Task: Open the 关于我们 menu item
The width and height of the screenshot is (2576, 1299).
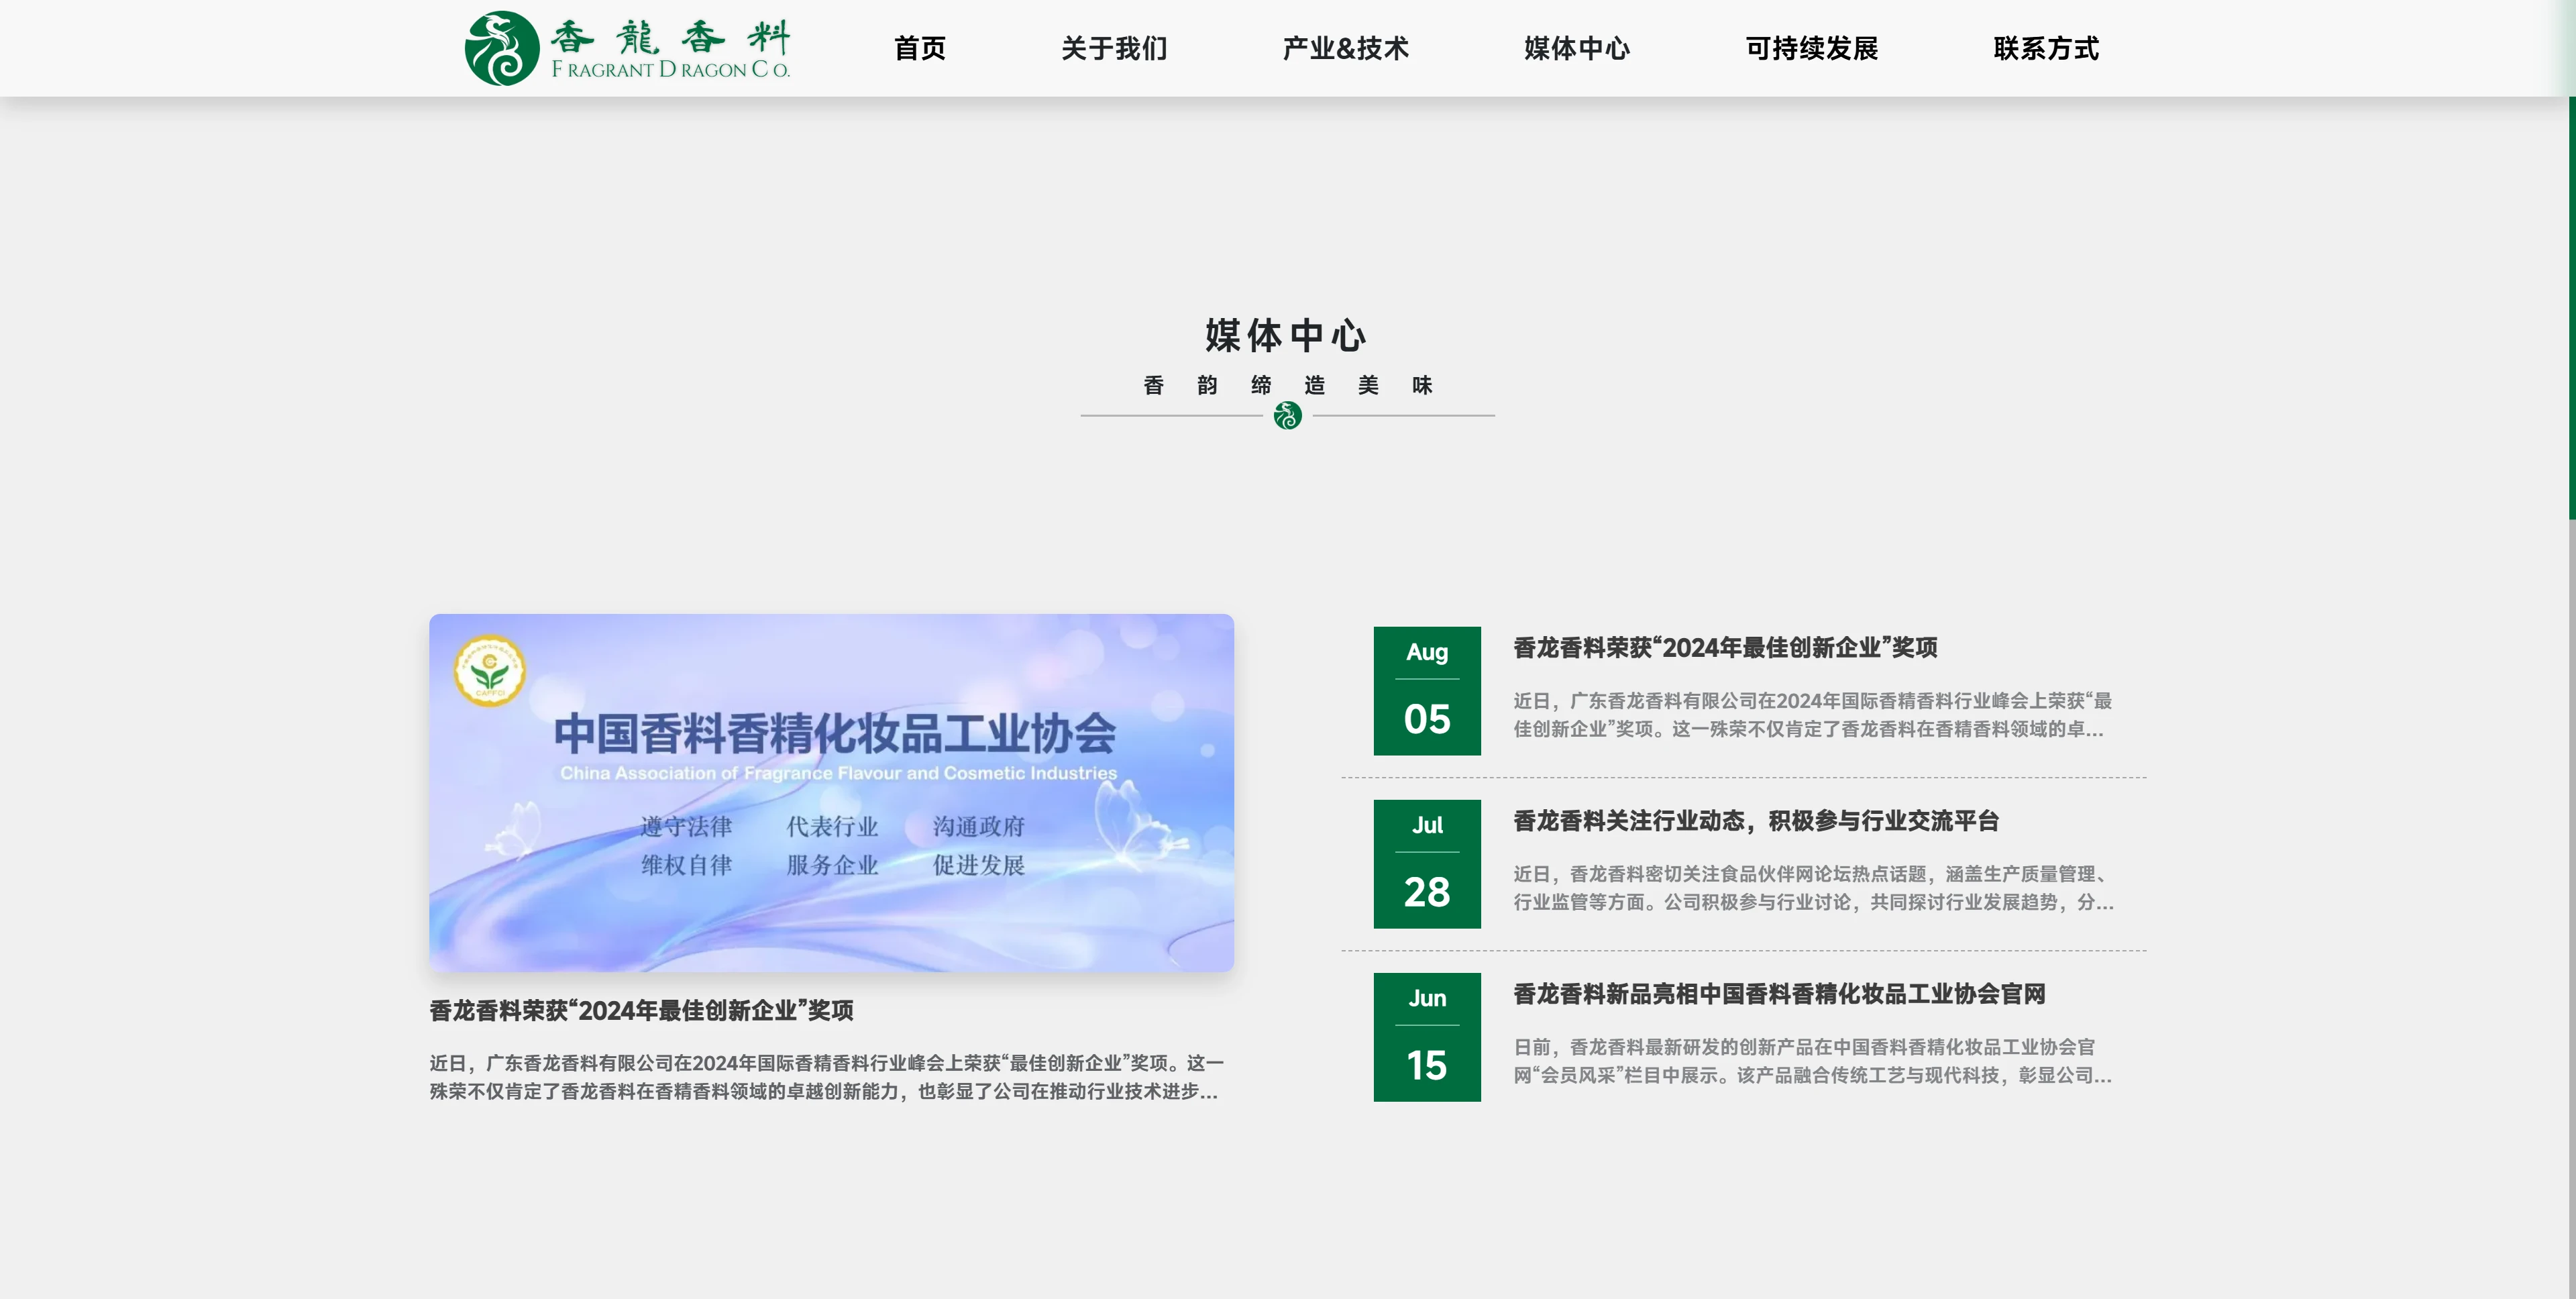Action: (1114, 48)
